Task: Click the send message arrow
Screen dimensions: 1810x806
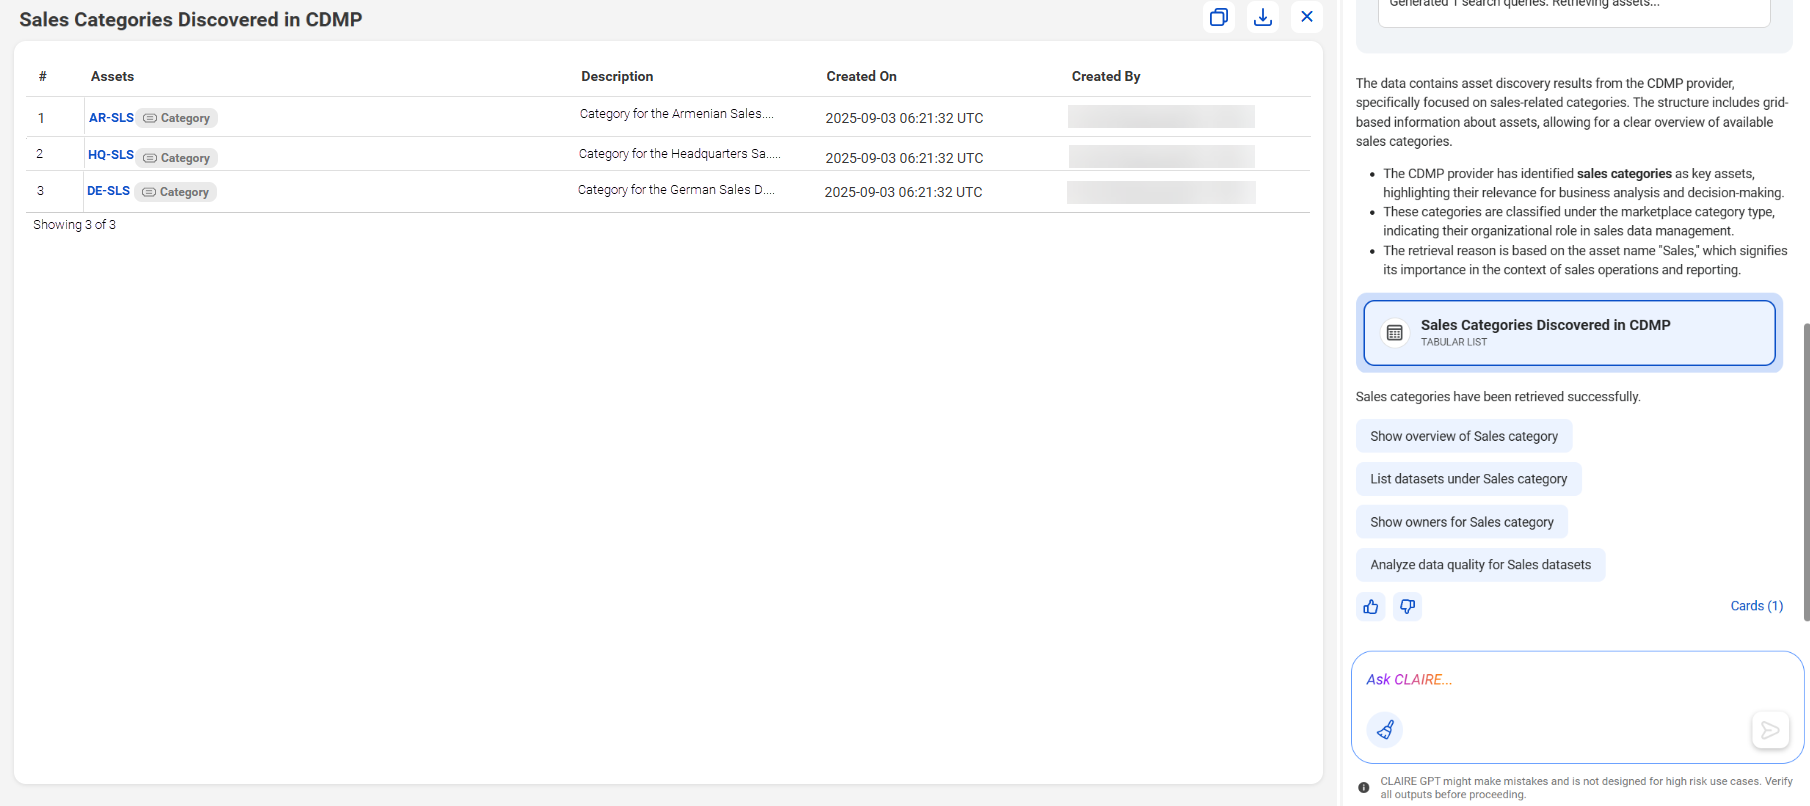Action: [1770, 730]
